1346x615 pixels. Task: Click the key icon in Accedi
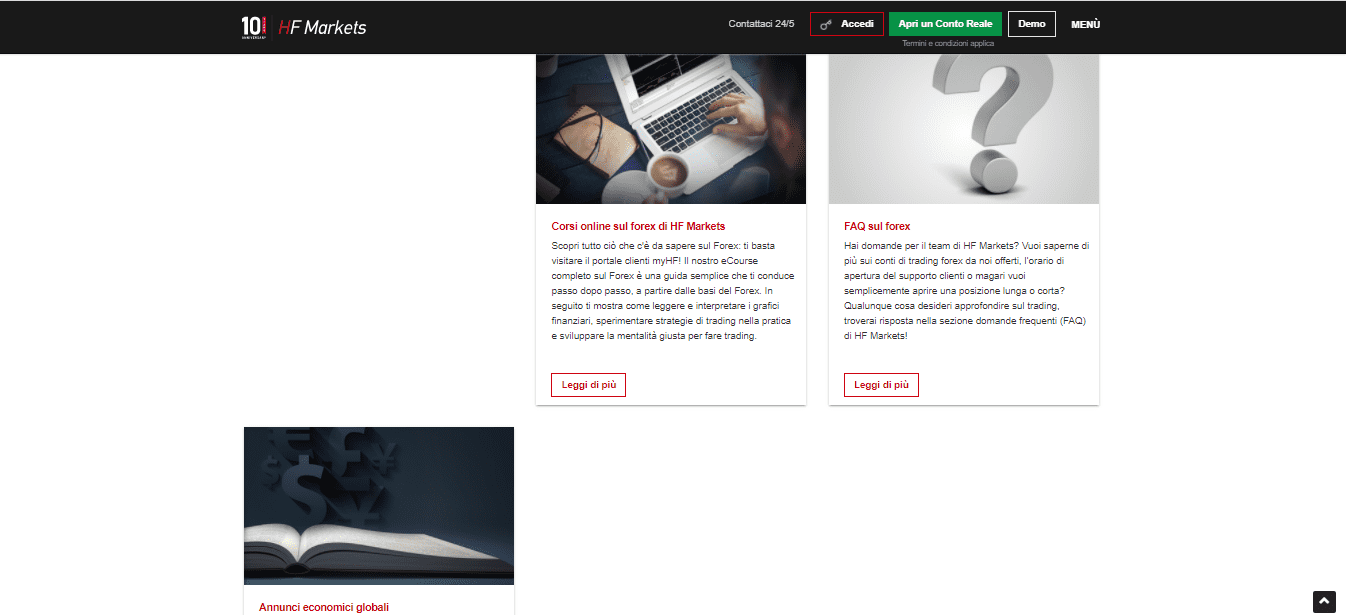[826, 24]
